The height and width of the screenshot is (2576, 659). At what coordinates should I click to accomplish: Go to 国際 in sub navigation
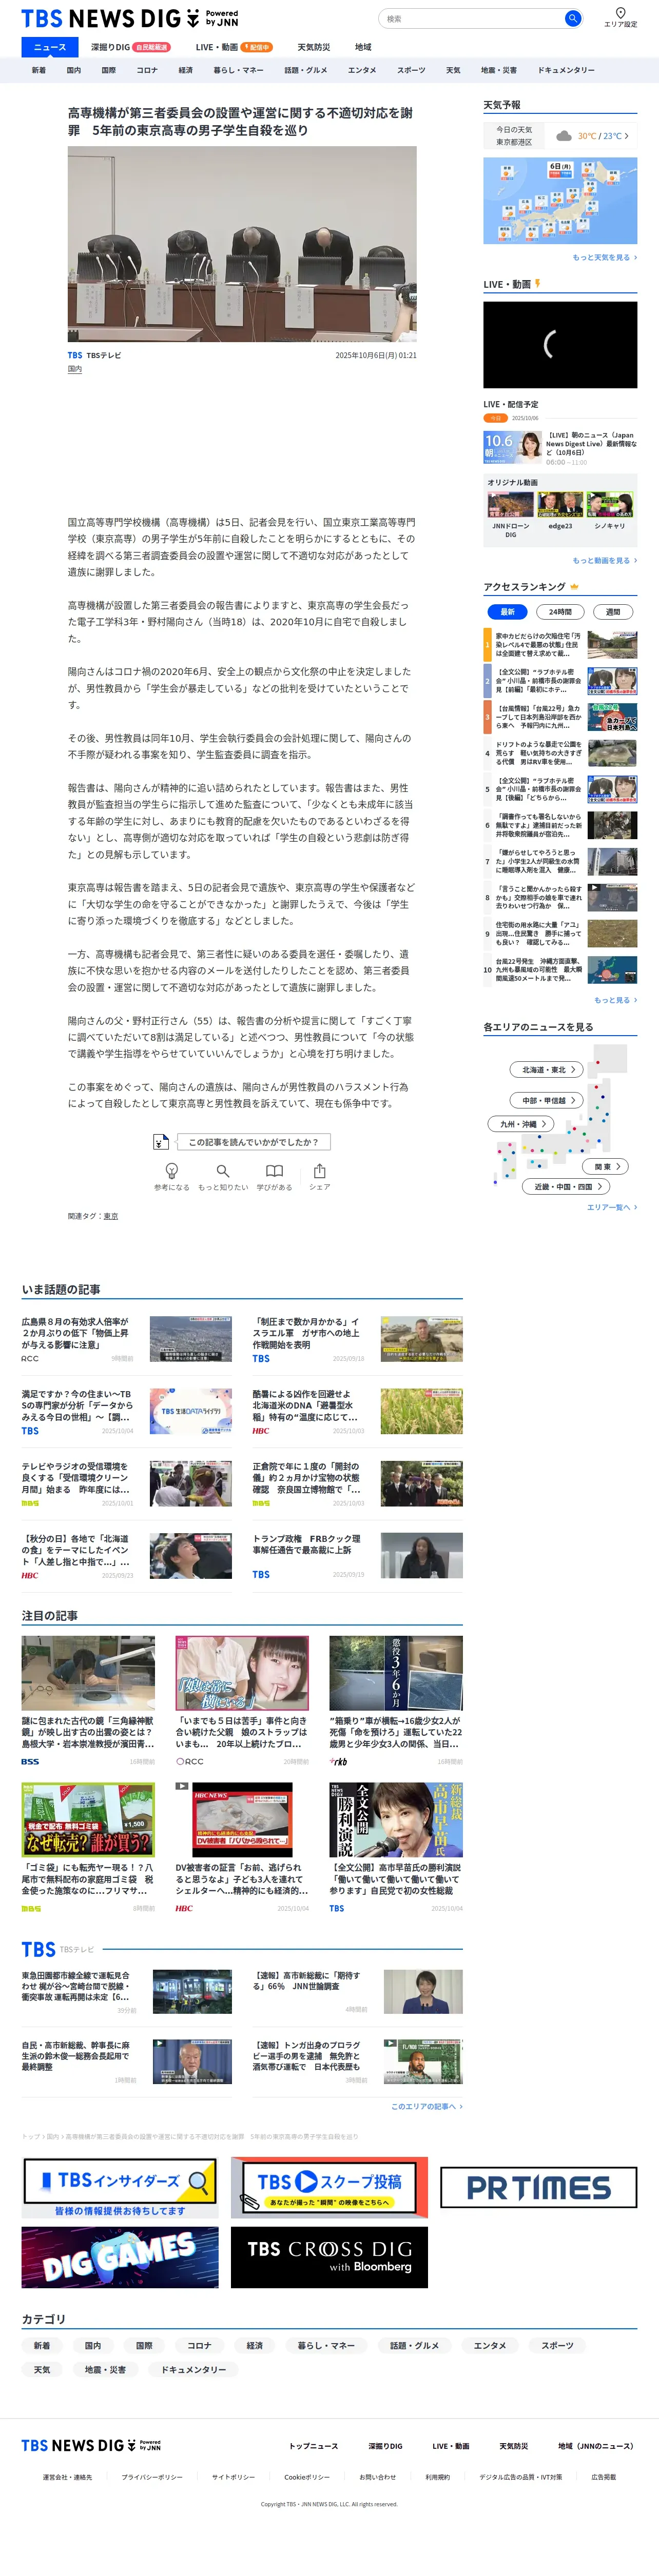[x=108, y=70]
